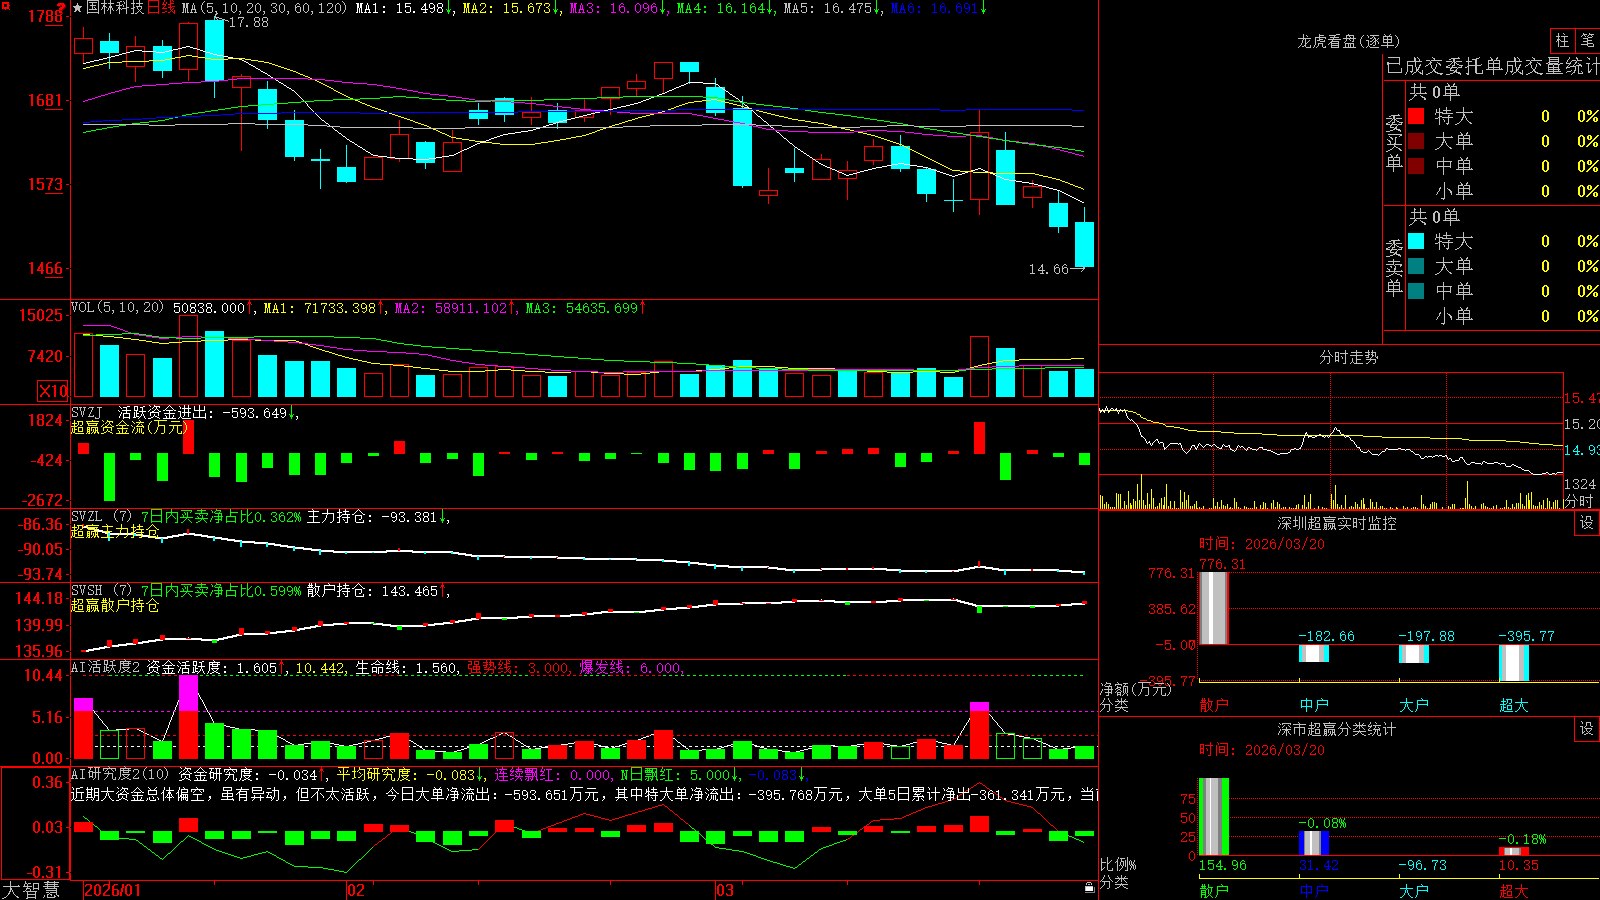1600x900 pixels.
Task: Click the 14.66 low price annotation
Action: click(1048, 269)
